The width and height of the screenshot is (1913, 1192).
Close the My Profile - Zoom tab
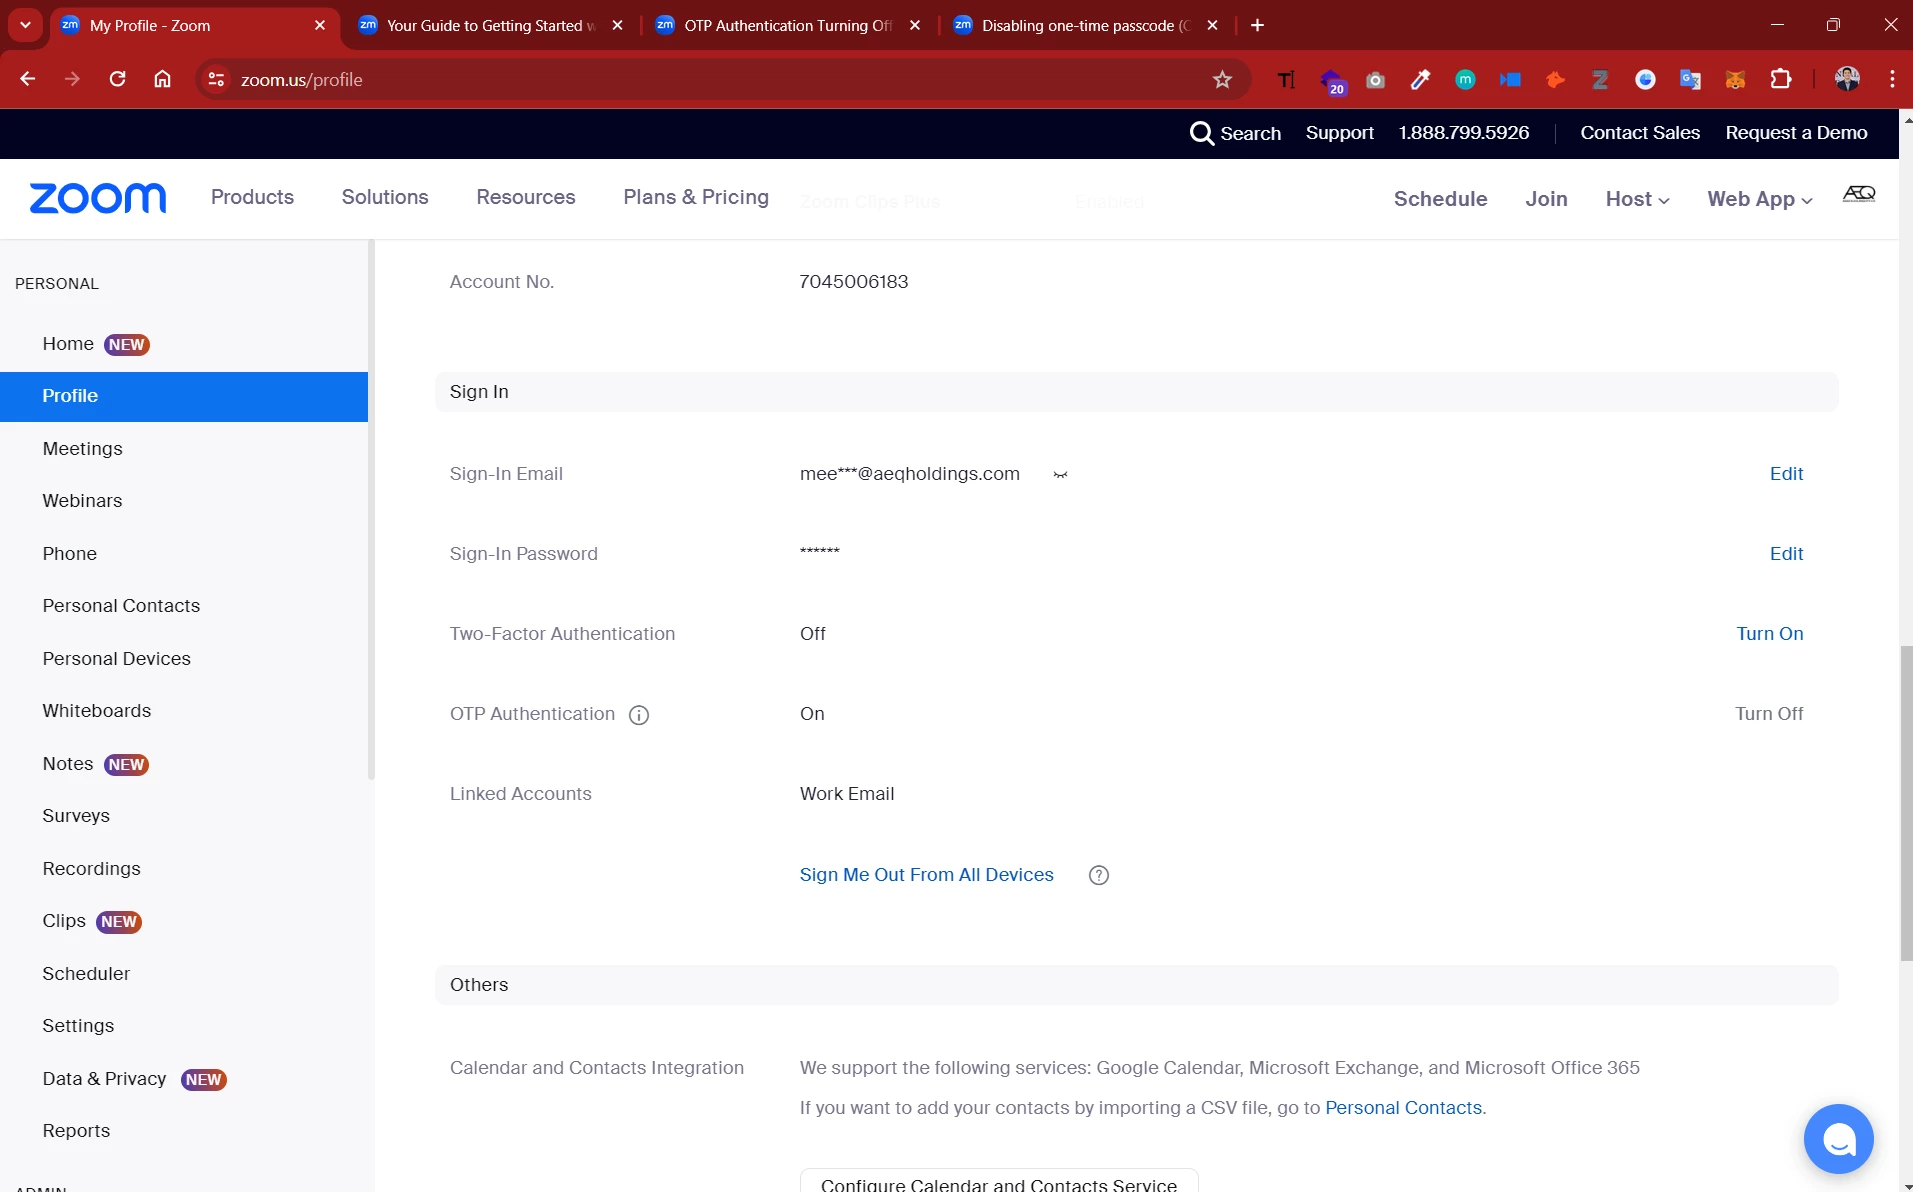point(320,25)
